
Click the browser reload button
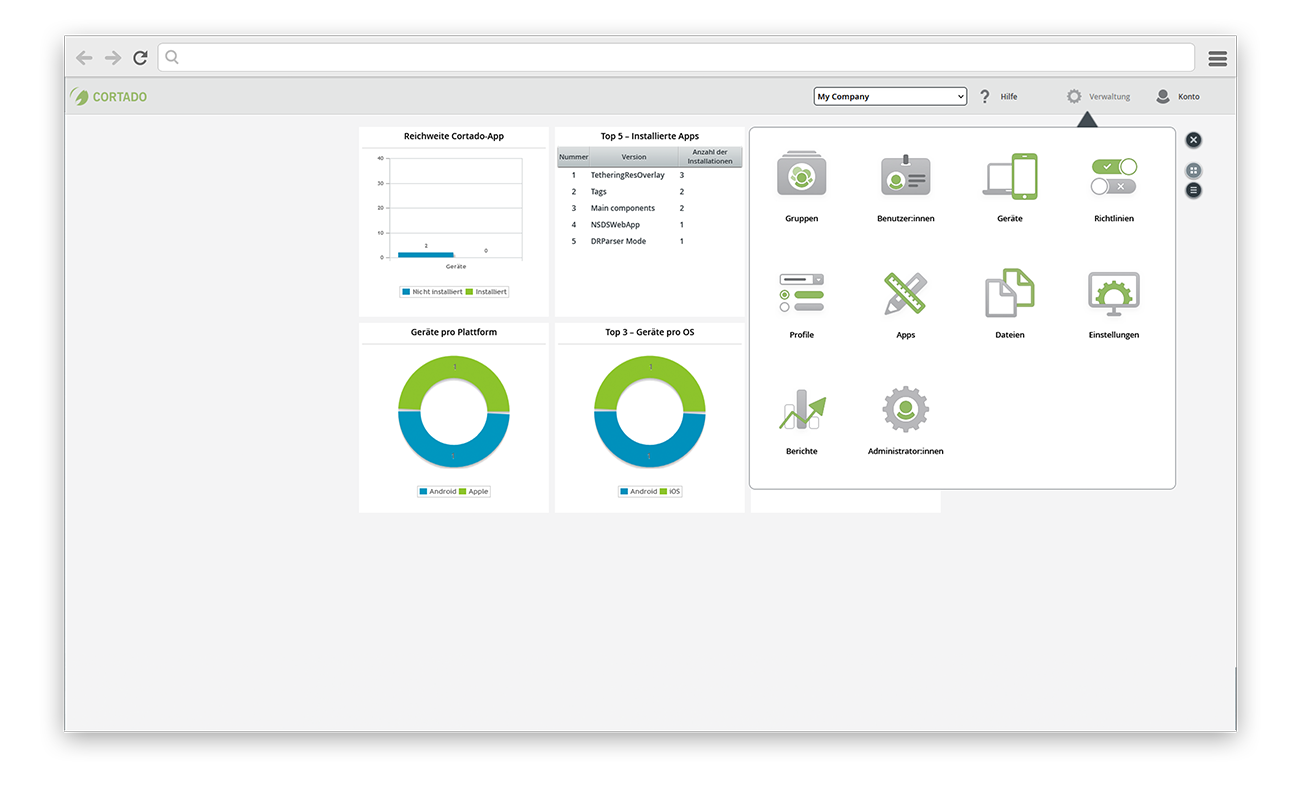coord(140,58)
